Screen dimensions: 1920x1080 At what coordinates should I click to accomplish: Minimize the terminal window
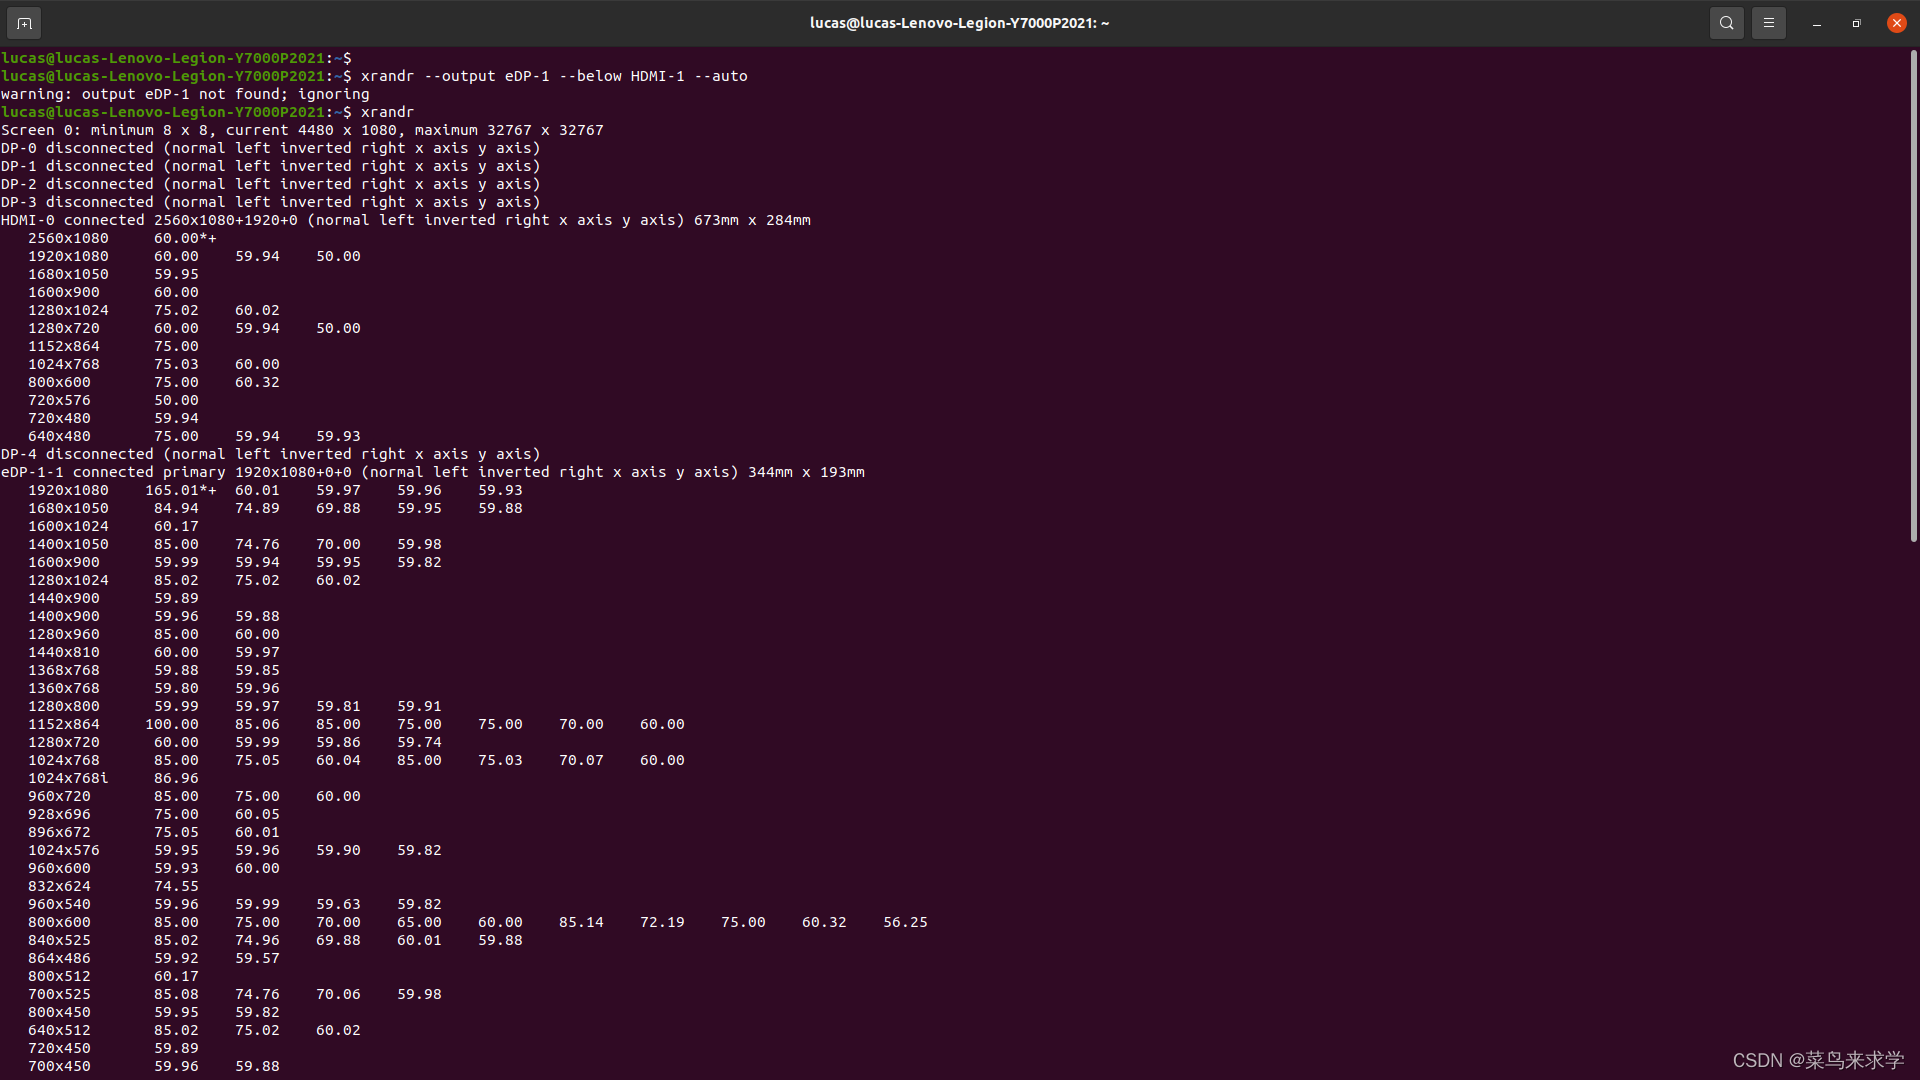pyautogui.click(x=1816, y=23)
